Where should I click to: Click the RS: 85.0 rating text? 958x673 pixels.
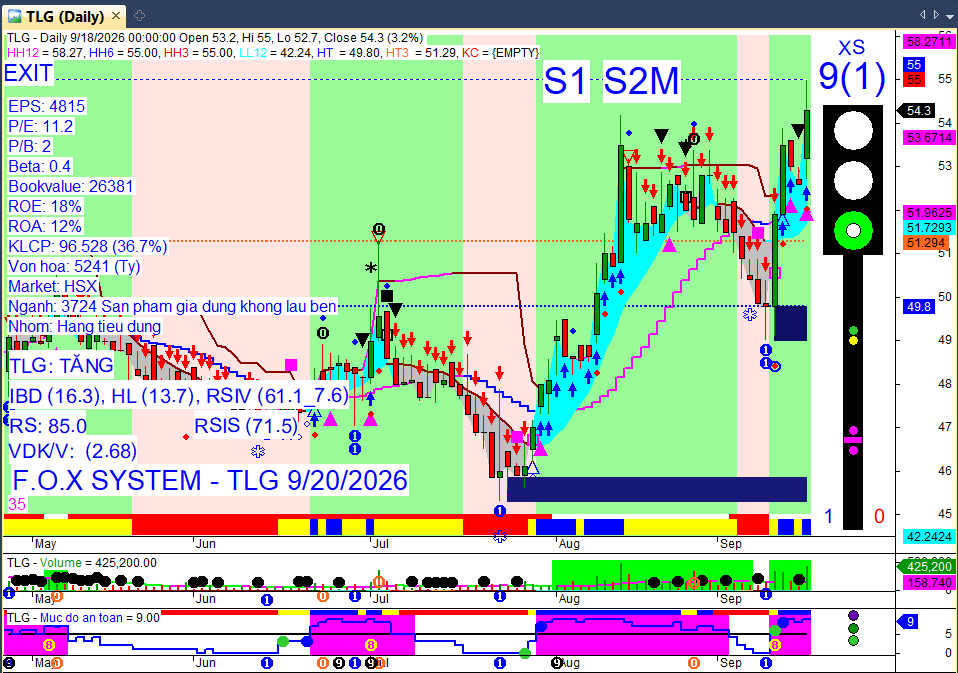(48, 425)
